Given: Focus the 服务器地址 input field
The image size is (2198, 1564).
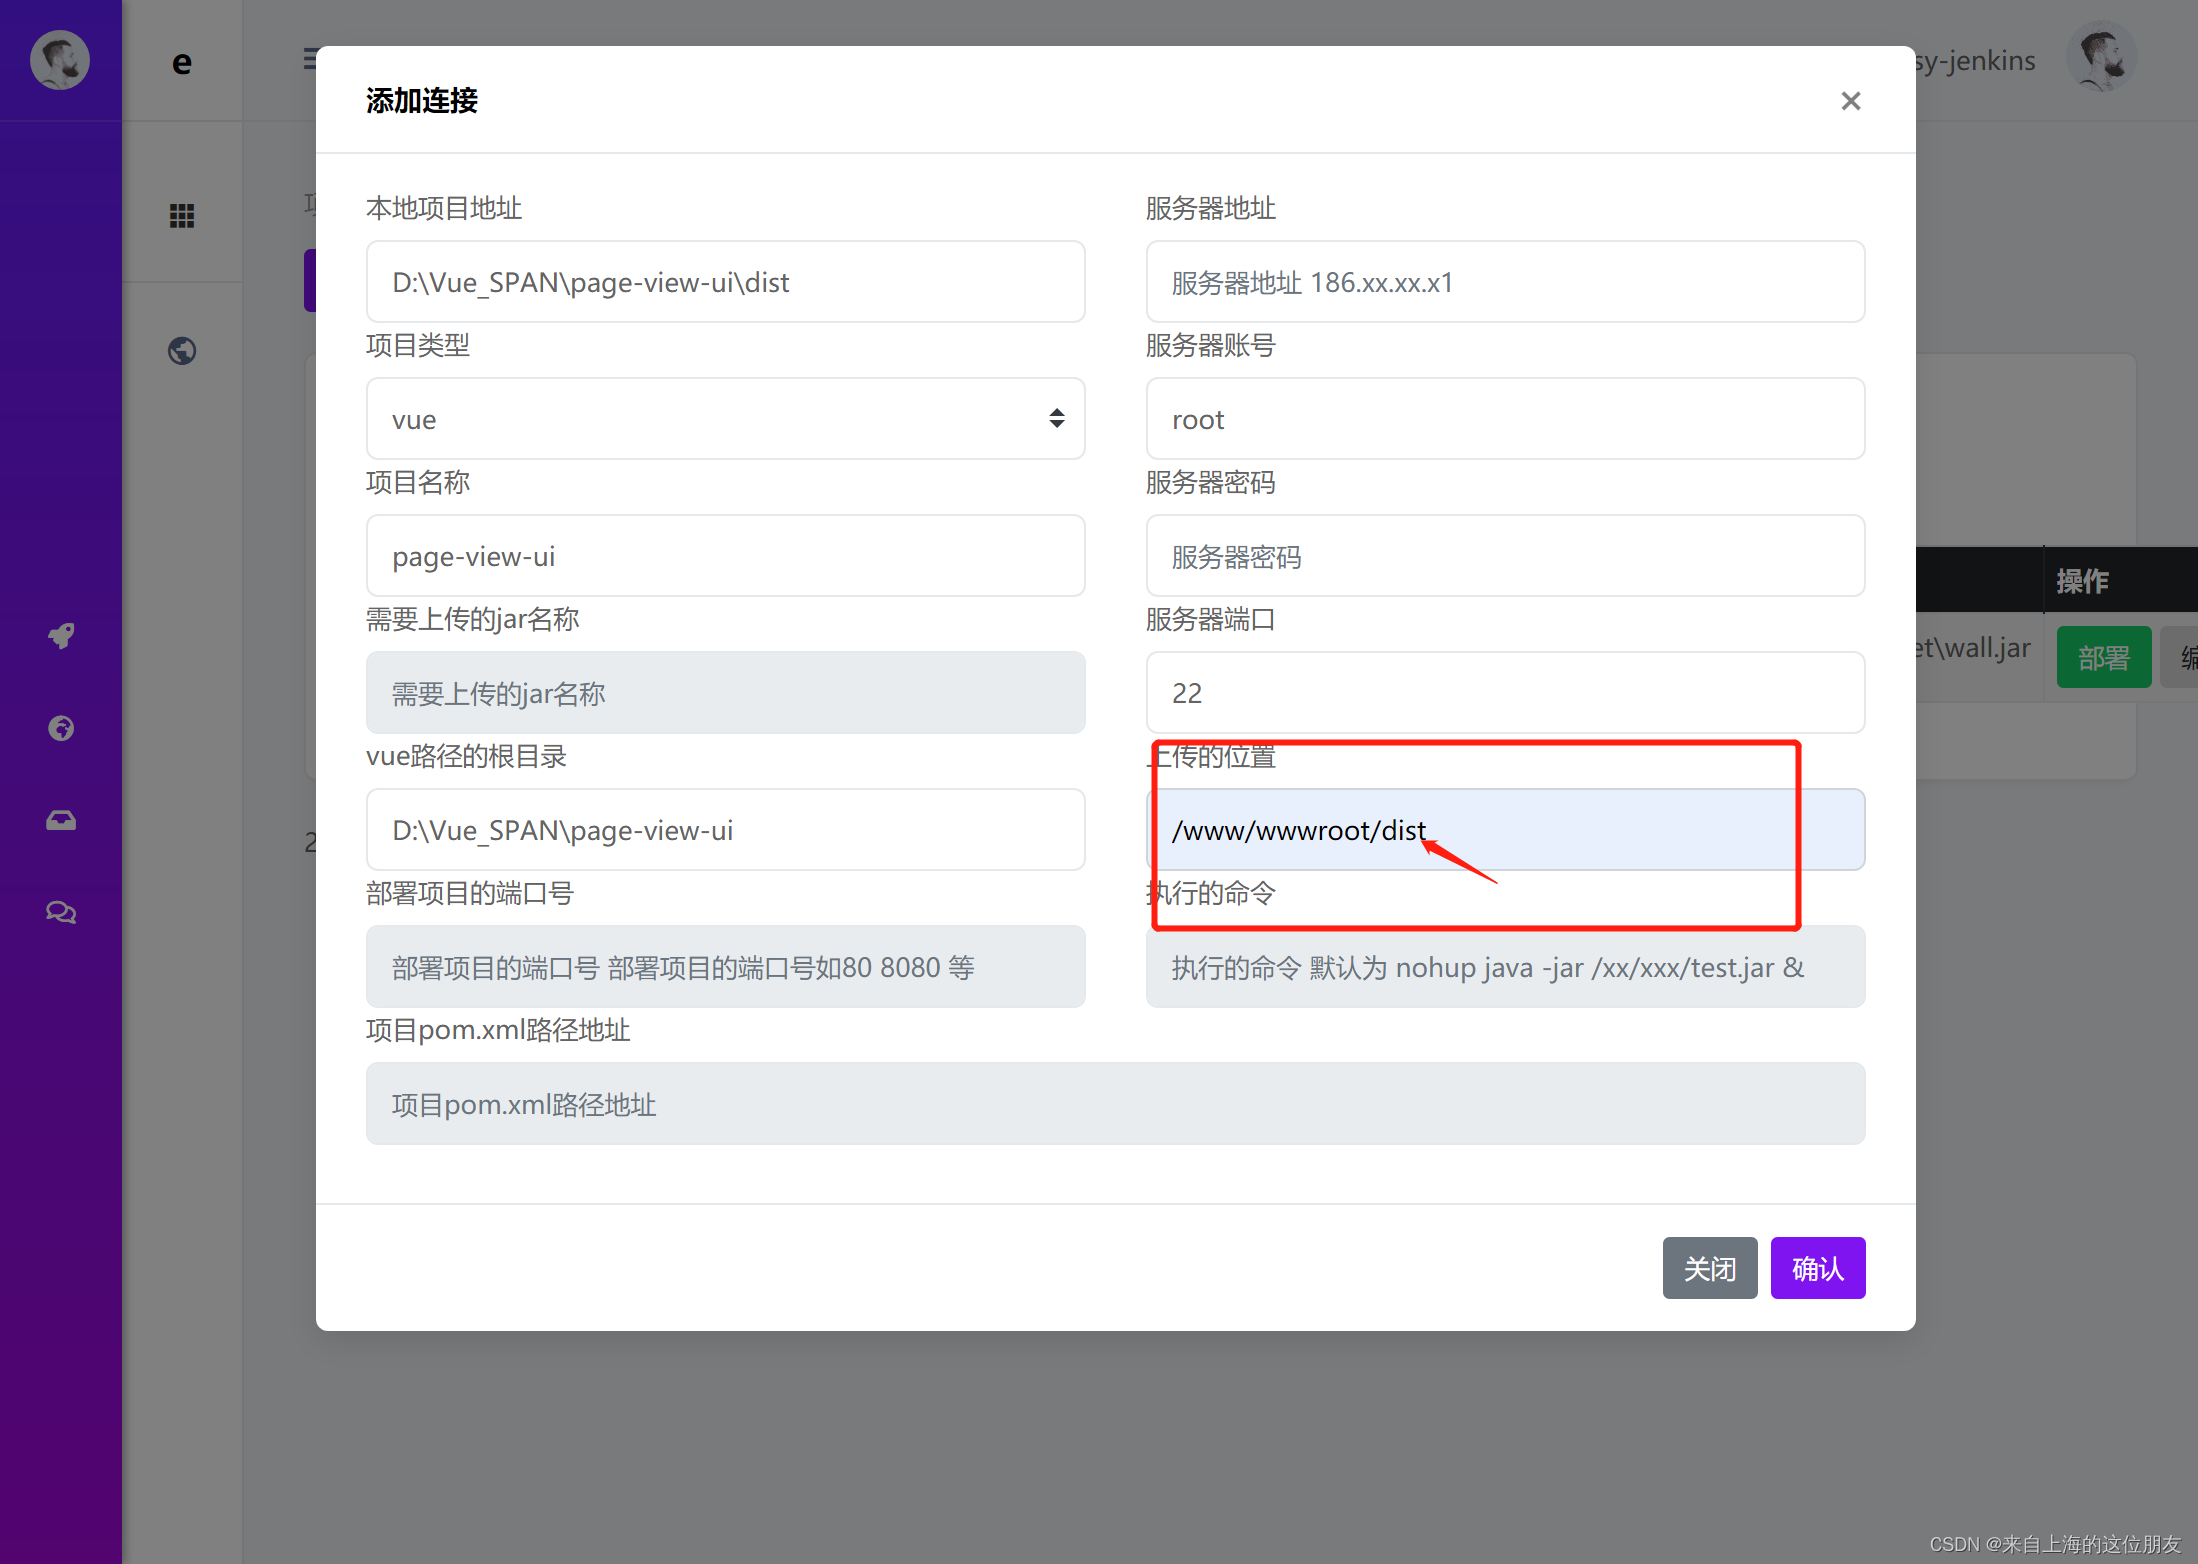Looking at the screenshot, I should [x=1505, y=282].
